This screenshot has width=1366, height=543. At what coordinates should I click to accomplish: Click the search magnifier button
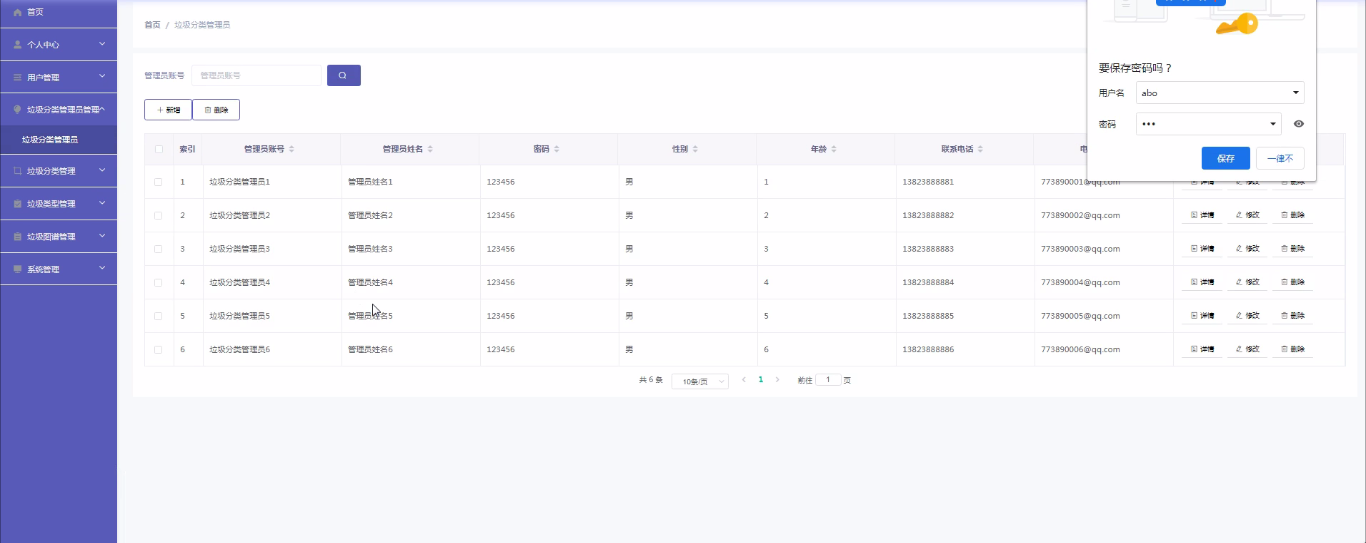click(343, 75)
